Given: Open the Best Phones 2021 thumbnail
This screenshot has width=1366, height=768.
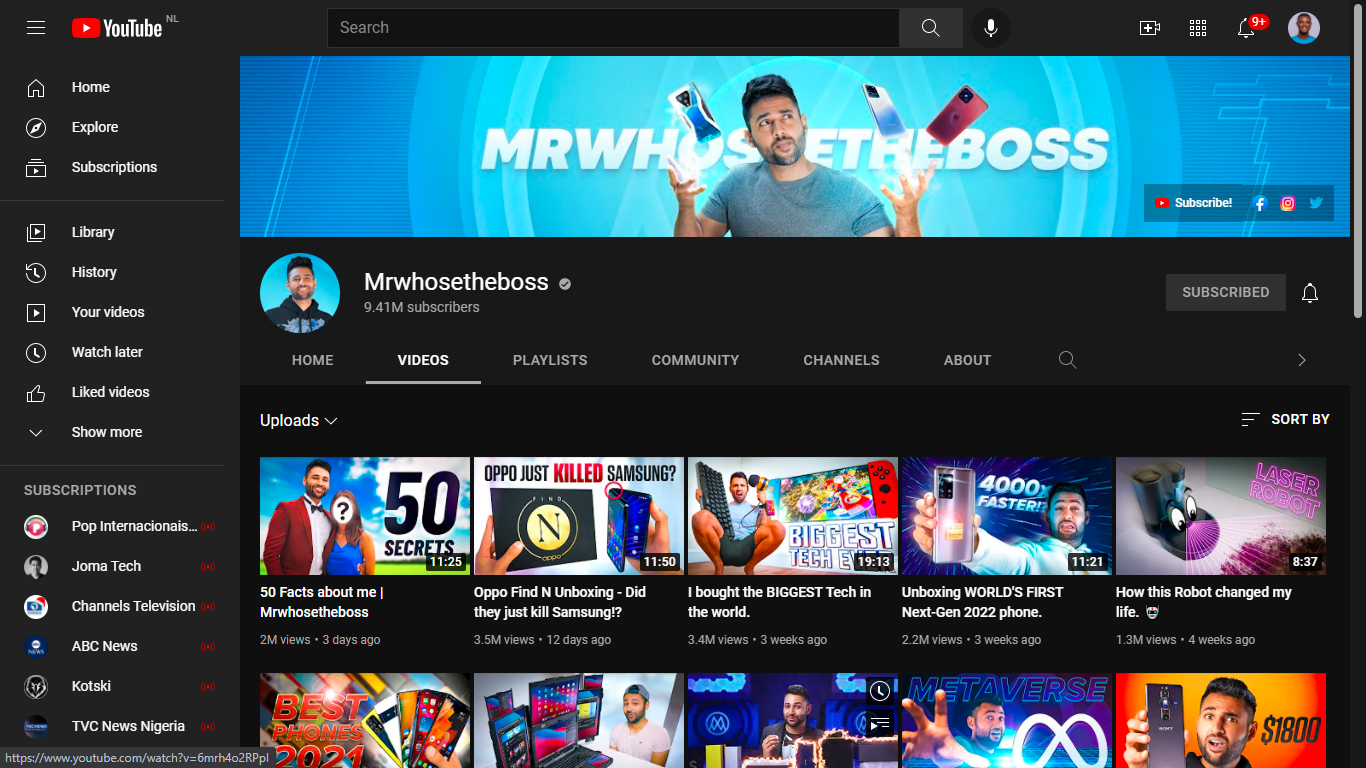Looking at the screenshot, I should [365, 720].
